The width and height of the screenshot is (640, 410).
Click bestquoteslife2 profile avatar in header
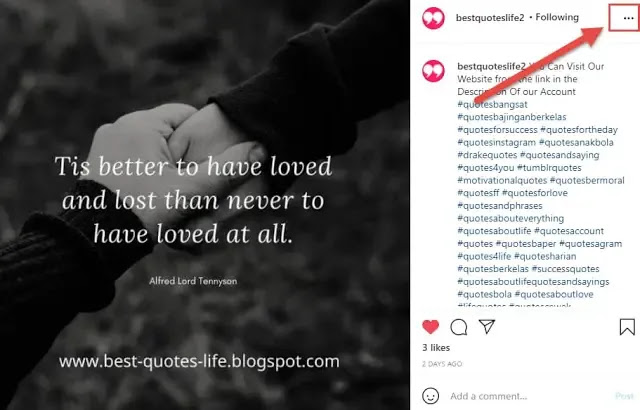point(433,18)
